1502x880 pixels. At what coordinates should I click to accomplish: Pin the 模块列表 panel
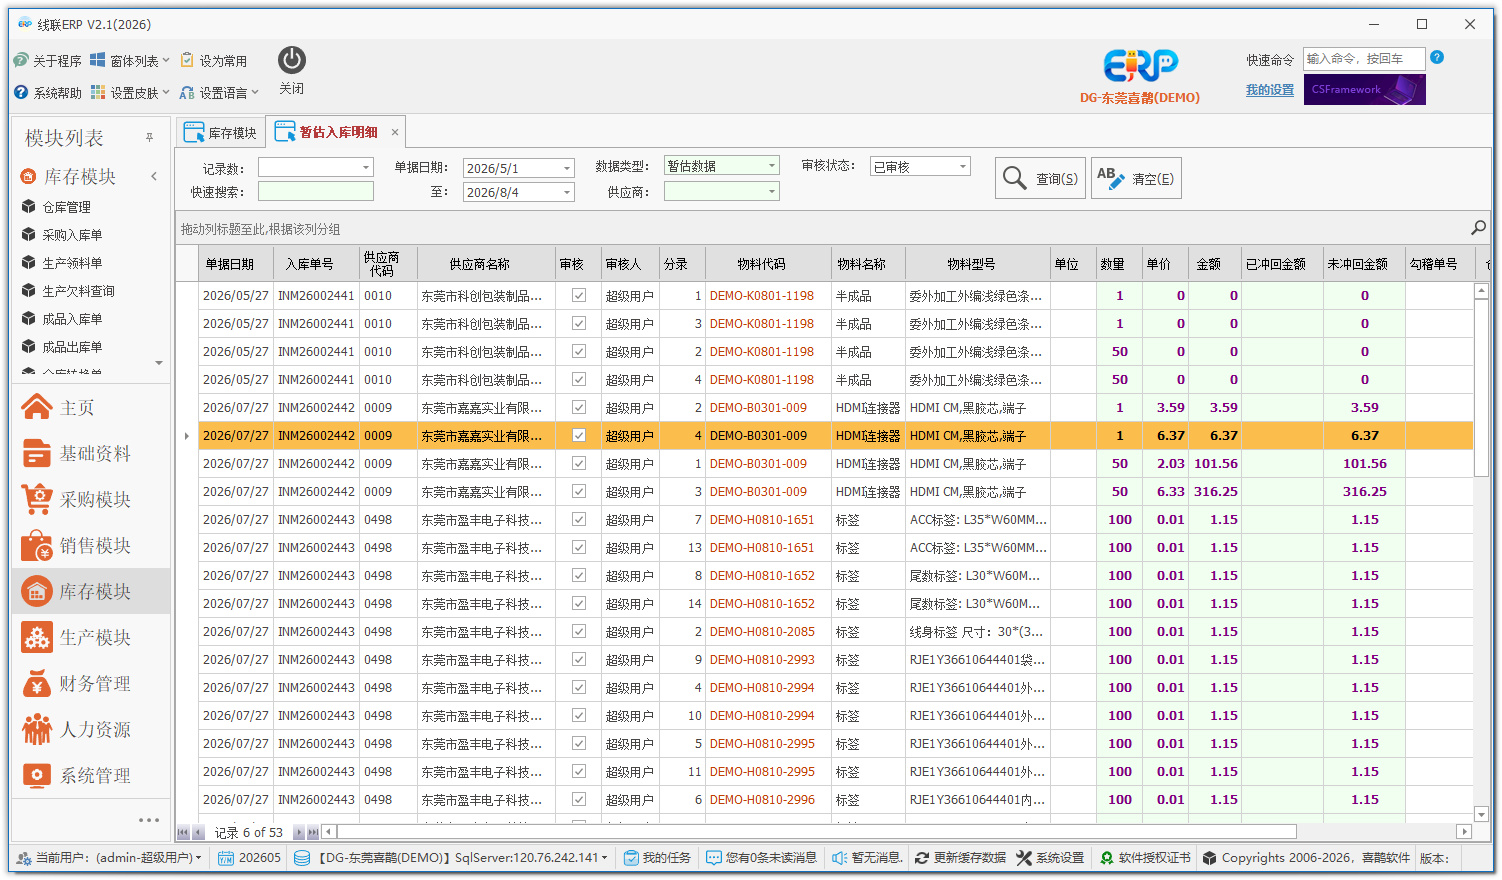point(150,138)
